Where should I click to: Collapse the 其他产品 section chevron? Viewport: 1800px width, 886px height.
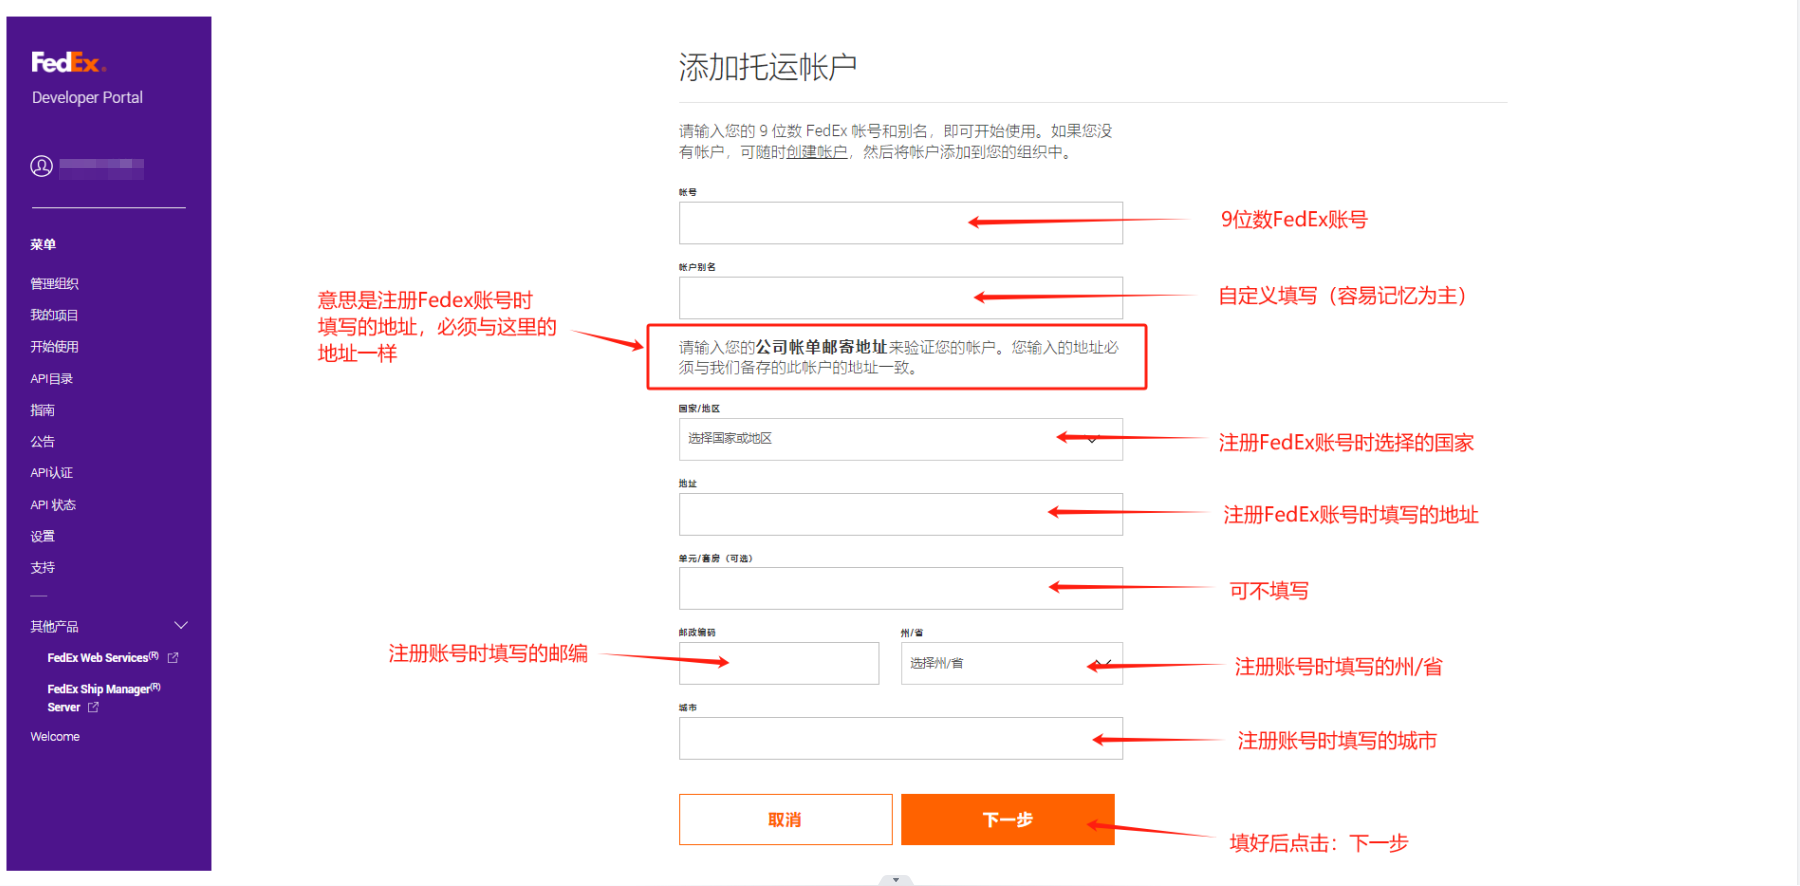(x=181, y=626)
